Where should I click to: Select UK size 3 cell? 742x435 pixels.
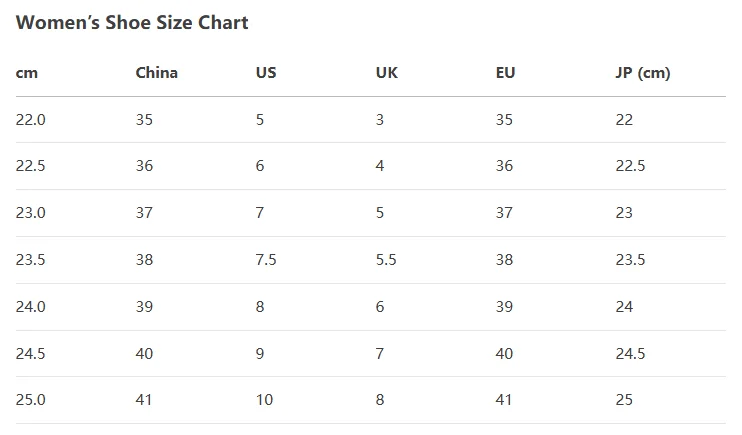coord(380,120)
